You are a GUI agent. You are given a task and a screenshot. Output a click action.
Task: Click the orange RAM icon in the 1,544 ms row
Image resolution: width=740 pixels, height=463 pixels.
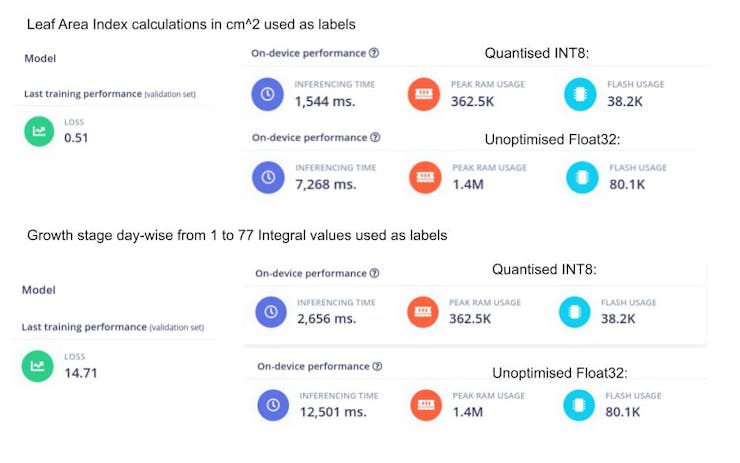(424, 94)
